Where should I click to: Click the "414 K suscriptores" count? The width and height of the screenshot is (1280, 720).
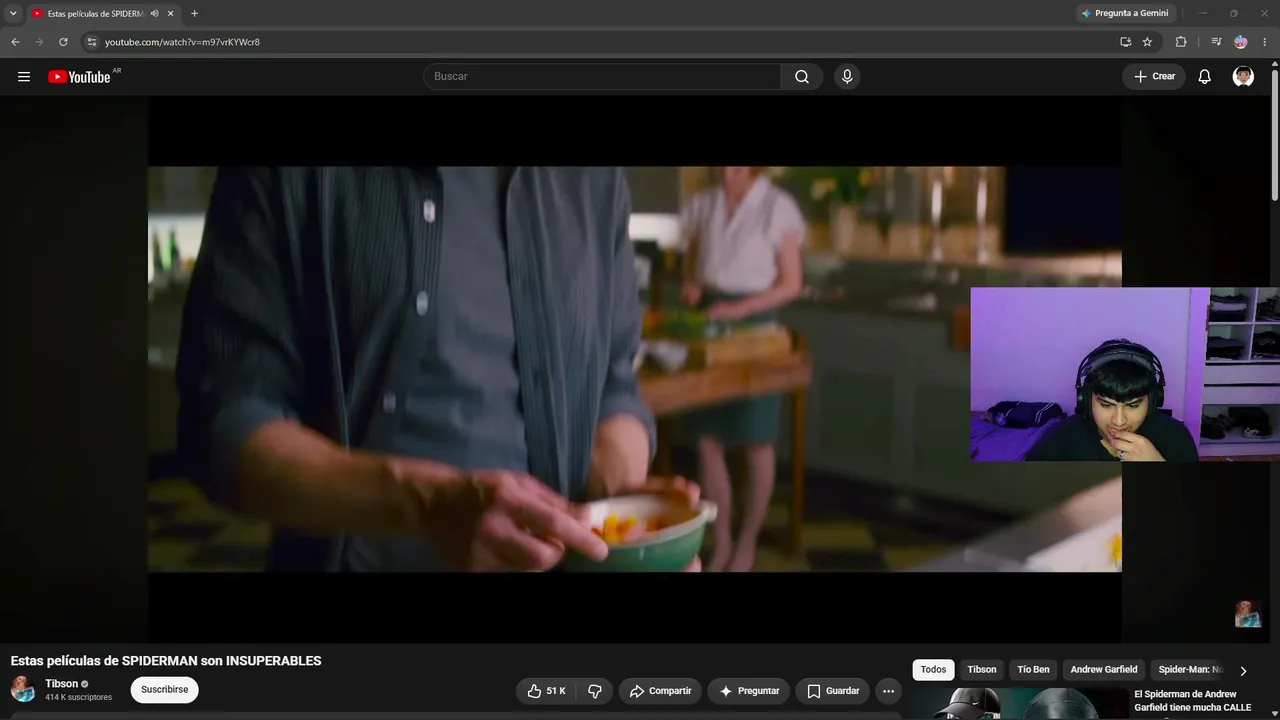[x=78, y=697]
